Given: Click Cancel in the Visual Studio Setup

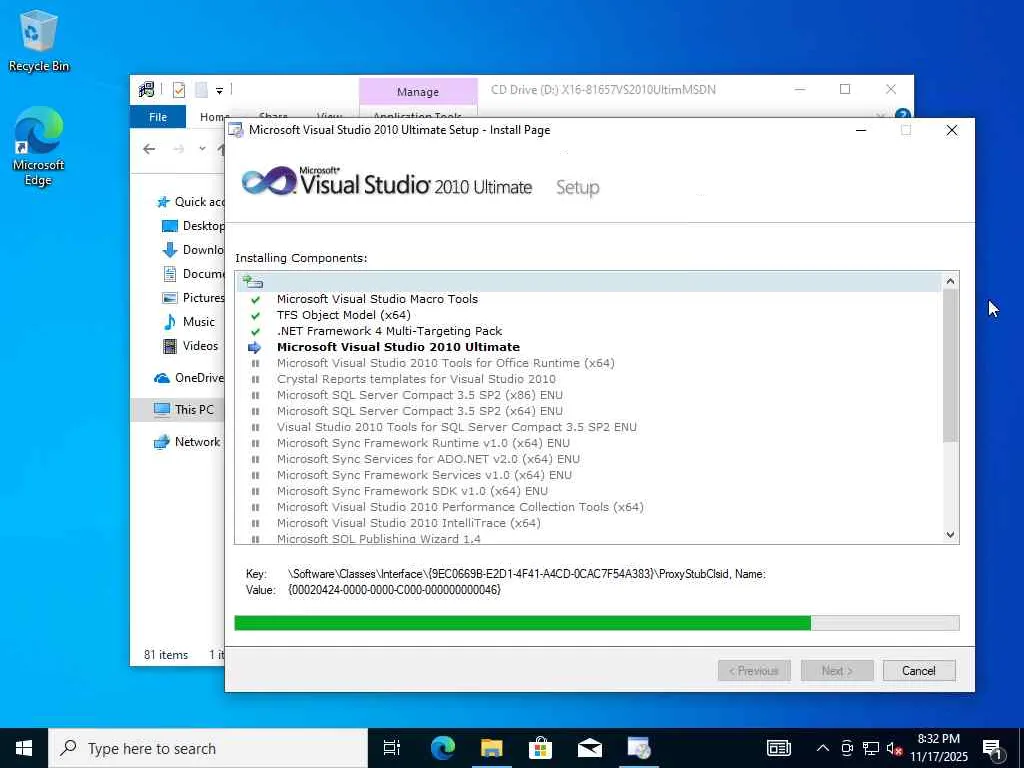Looking at the screenshot, I should click(918, 671).
